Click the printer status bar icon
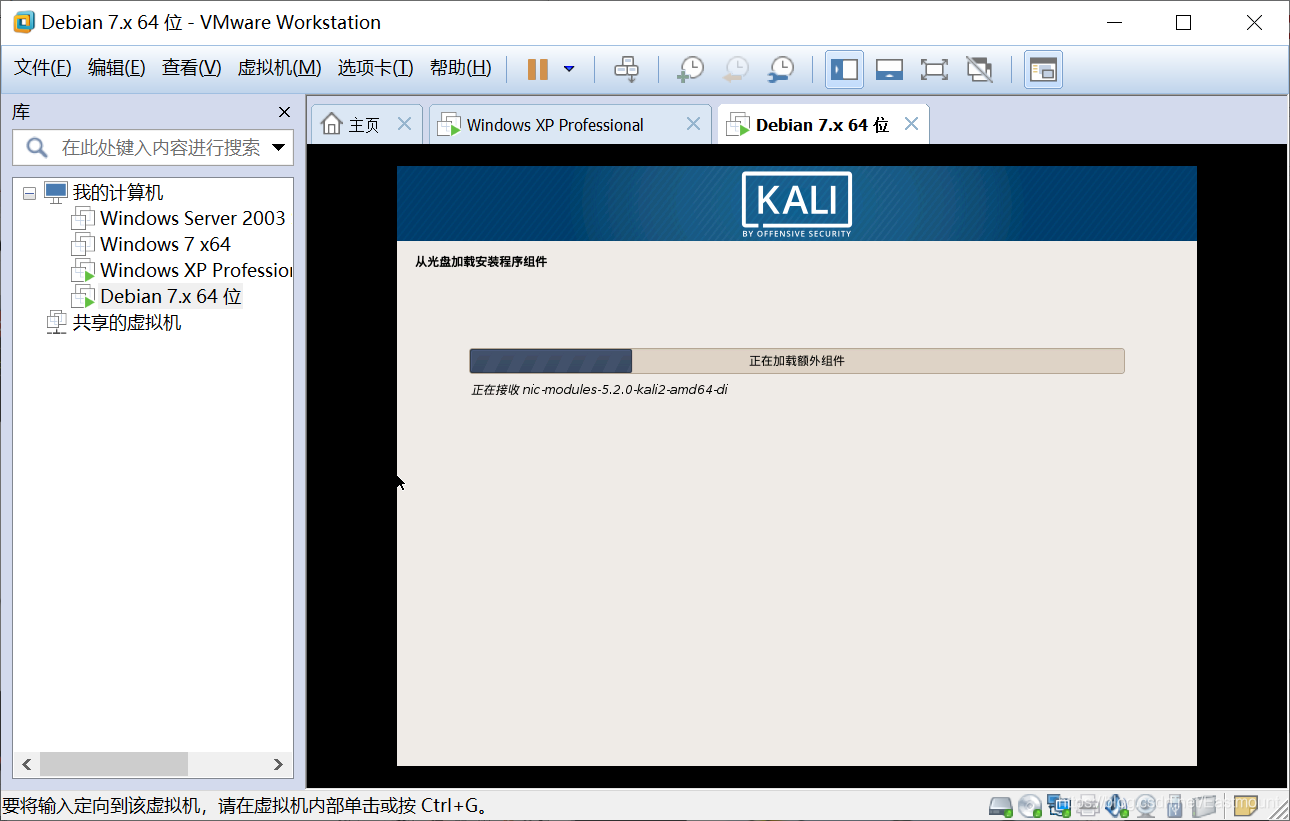Image resolution: width=1290 pixels, height=821 pixels. point(1088,805)
